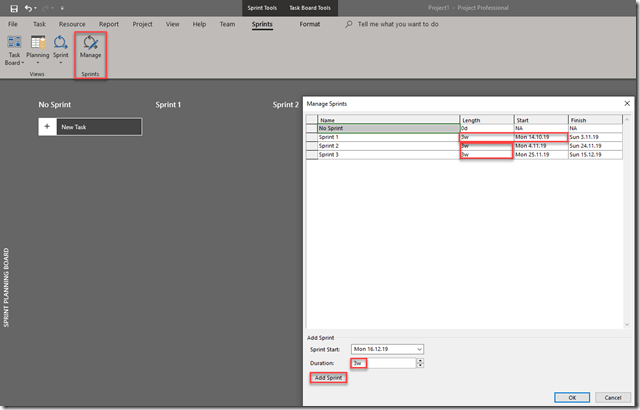
Task: Click the Undo arrow icon
Action: click(x=29, y=7)
